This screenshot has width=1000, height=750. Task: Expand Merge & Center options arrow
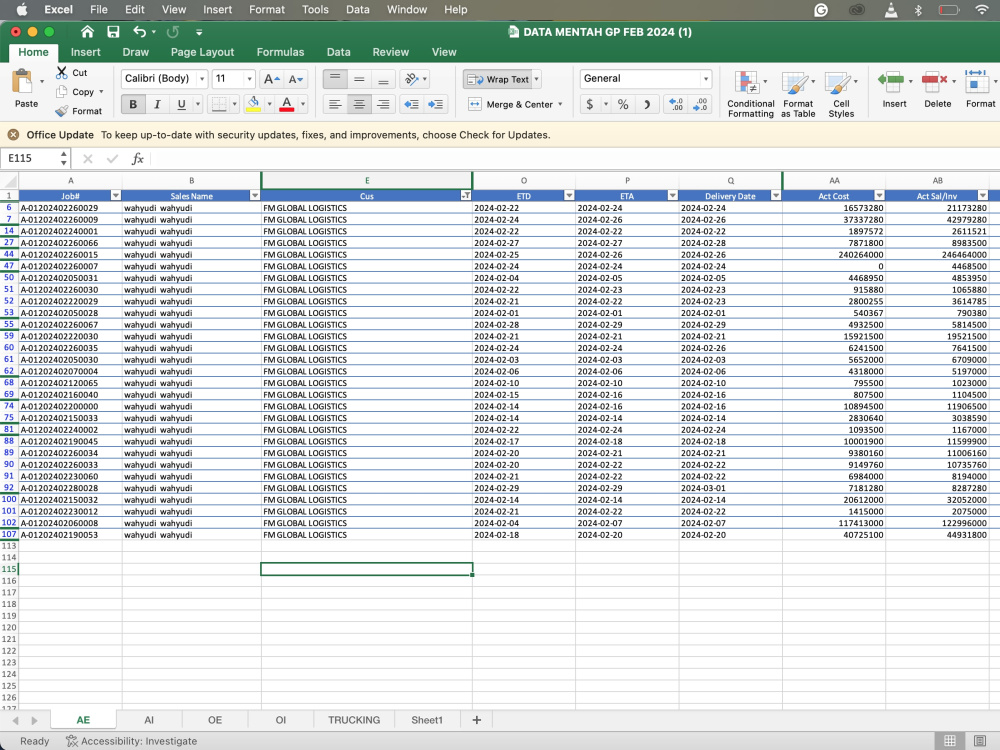click(x=561, y=104)
